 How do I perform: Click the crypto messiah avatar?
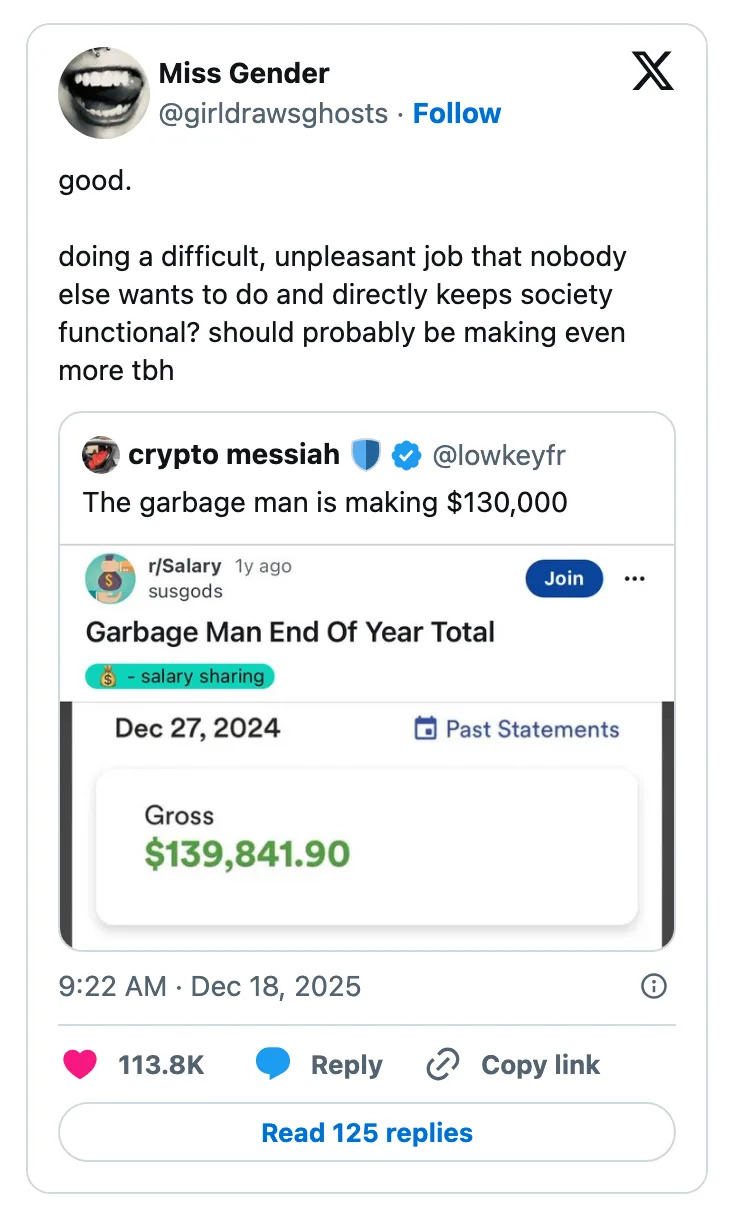coord(102,456)
